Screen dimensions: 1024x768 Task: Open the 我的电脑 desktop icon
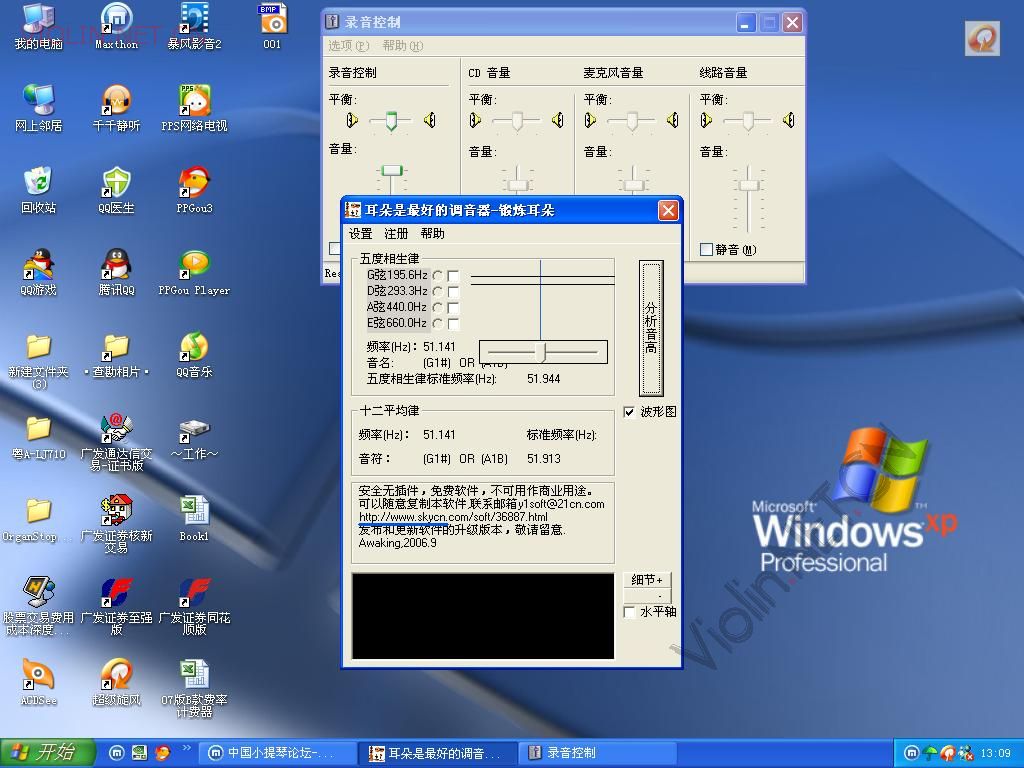coord(39,26)
